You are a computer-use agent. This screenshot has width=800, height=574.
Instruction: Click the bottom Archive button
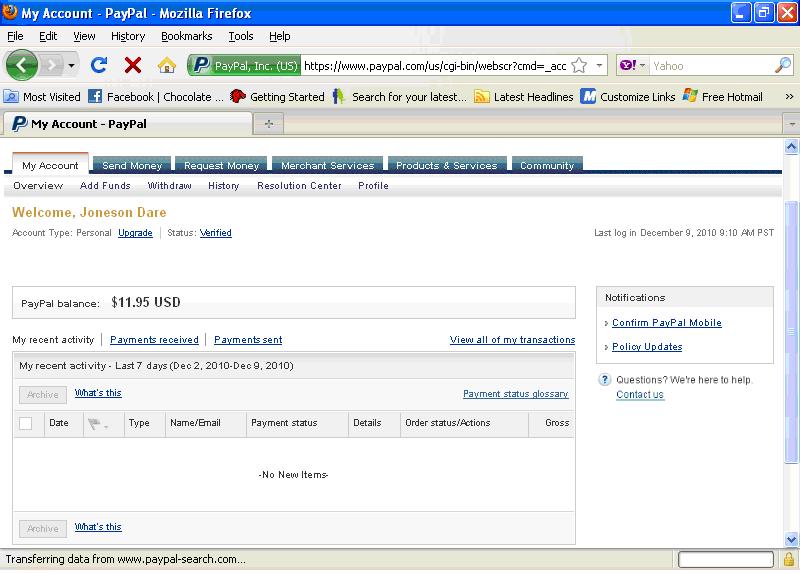click(x=43, y=529)
